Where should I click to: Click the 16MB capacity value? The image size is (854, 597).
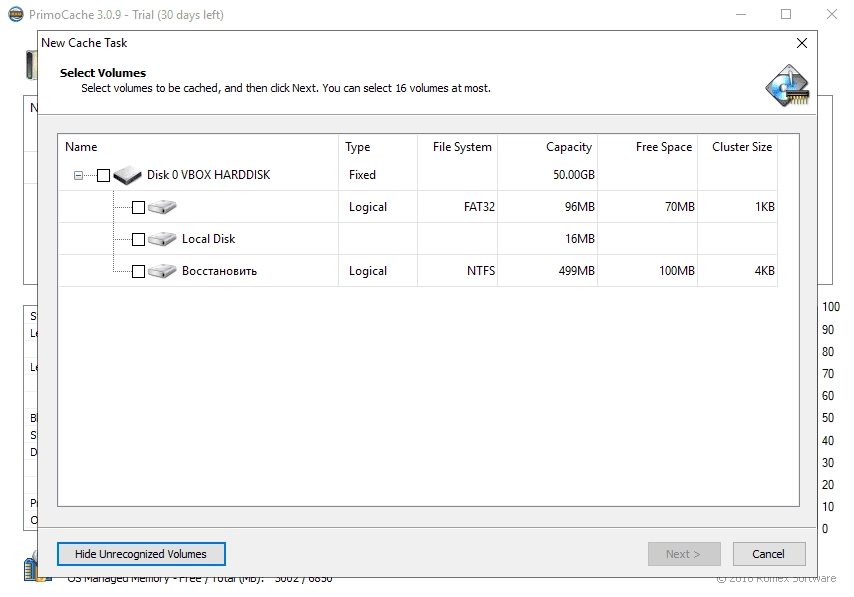(580, 239)
